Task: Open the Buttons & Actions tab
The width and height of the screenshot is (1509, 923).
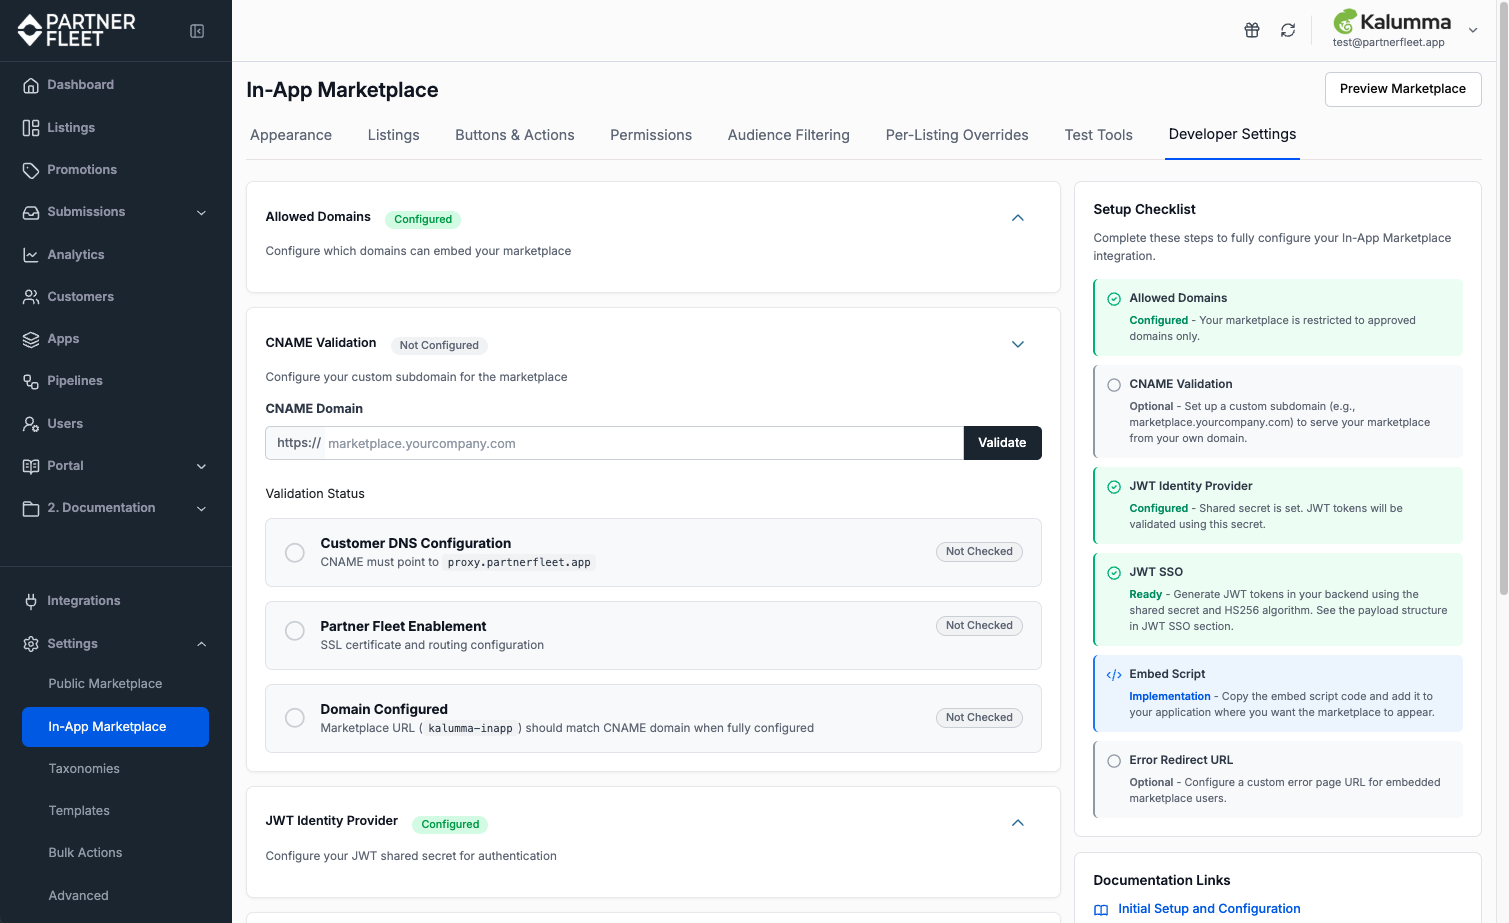Action: 515,135
